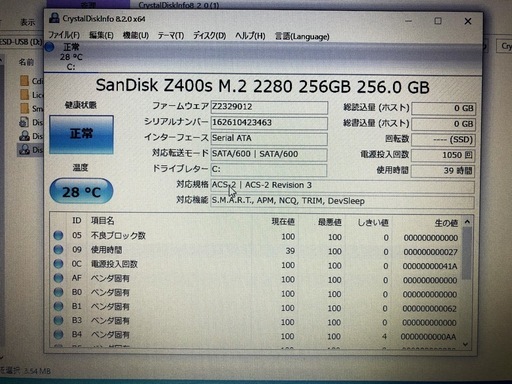Minimize the CrystalDiskInfo window
The width and height of the screenshot is (512, 384).
click(x=409, y=21)
